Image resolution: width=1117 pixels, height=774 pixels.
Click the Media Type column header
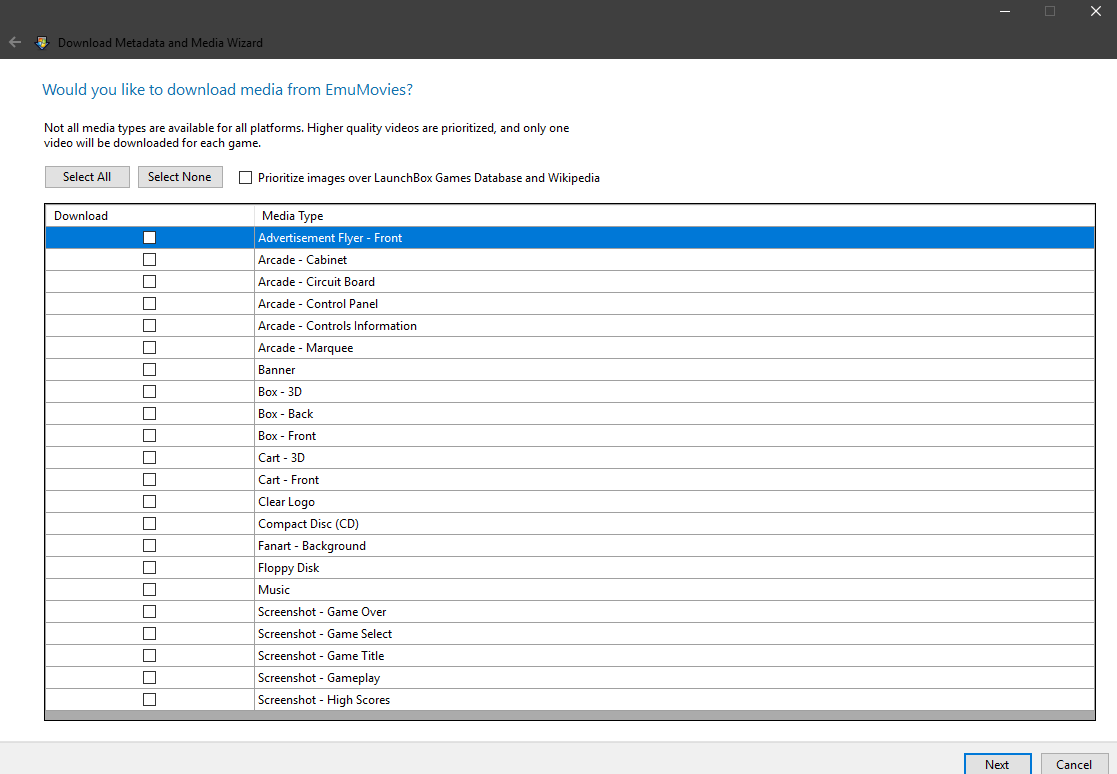(x=675, y=216)
